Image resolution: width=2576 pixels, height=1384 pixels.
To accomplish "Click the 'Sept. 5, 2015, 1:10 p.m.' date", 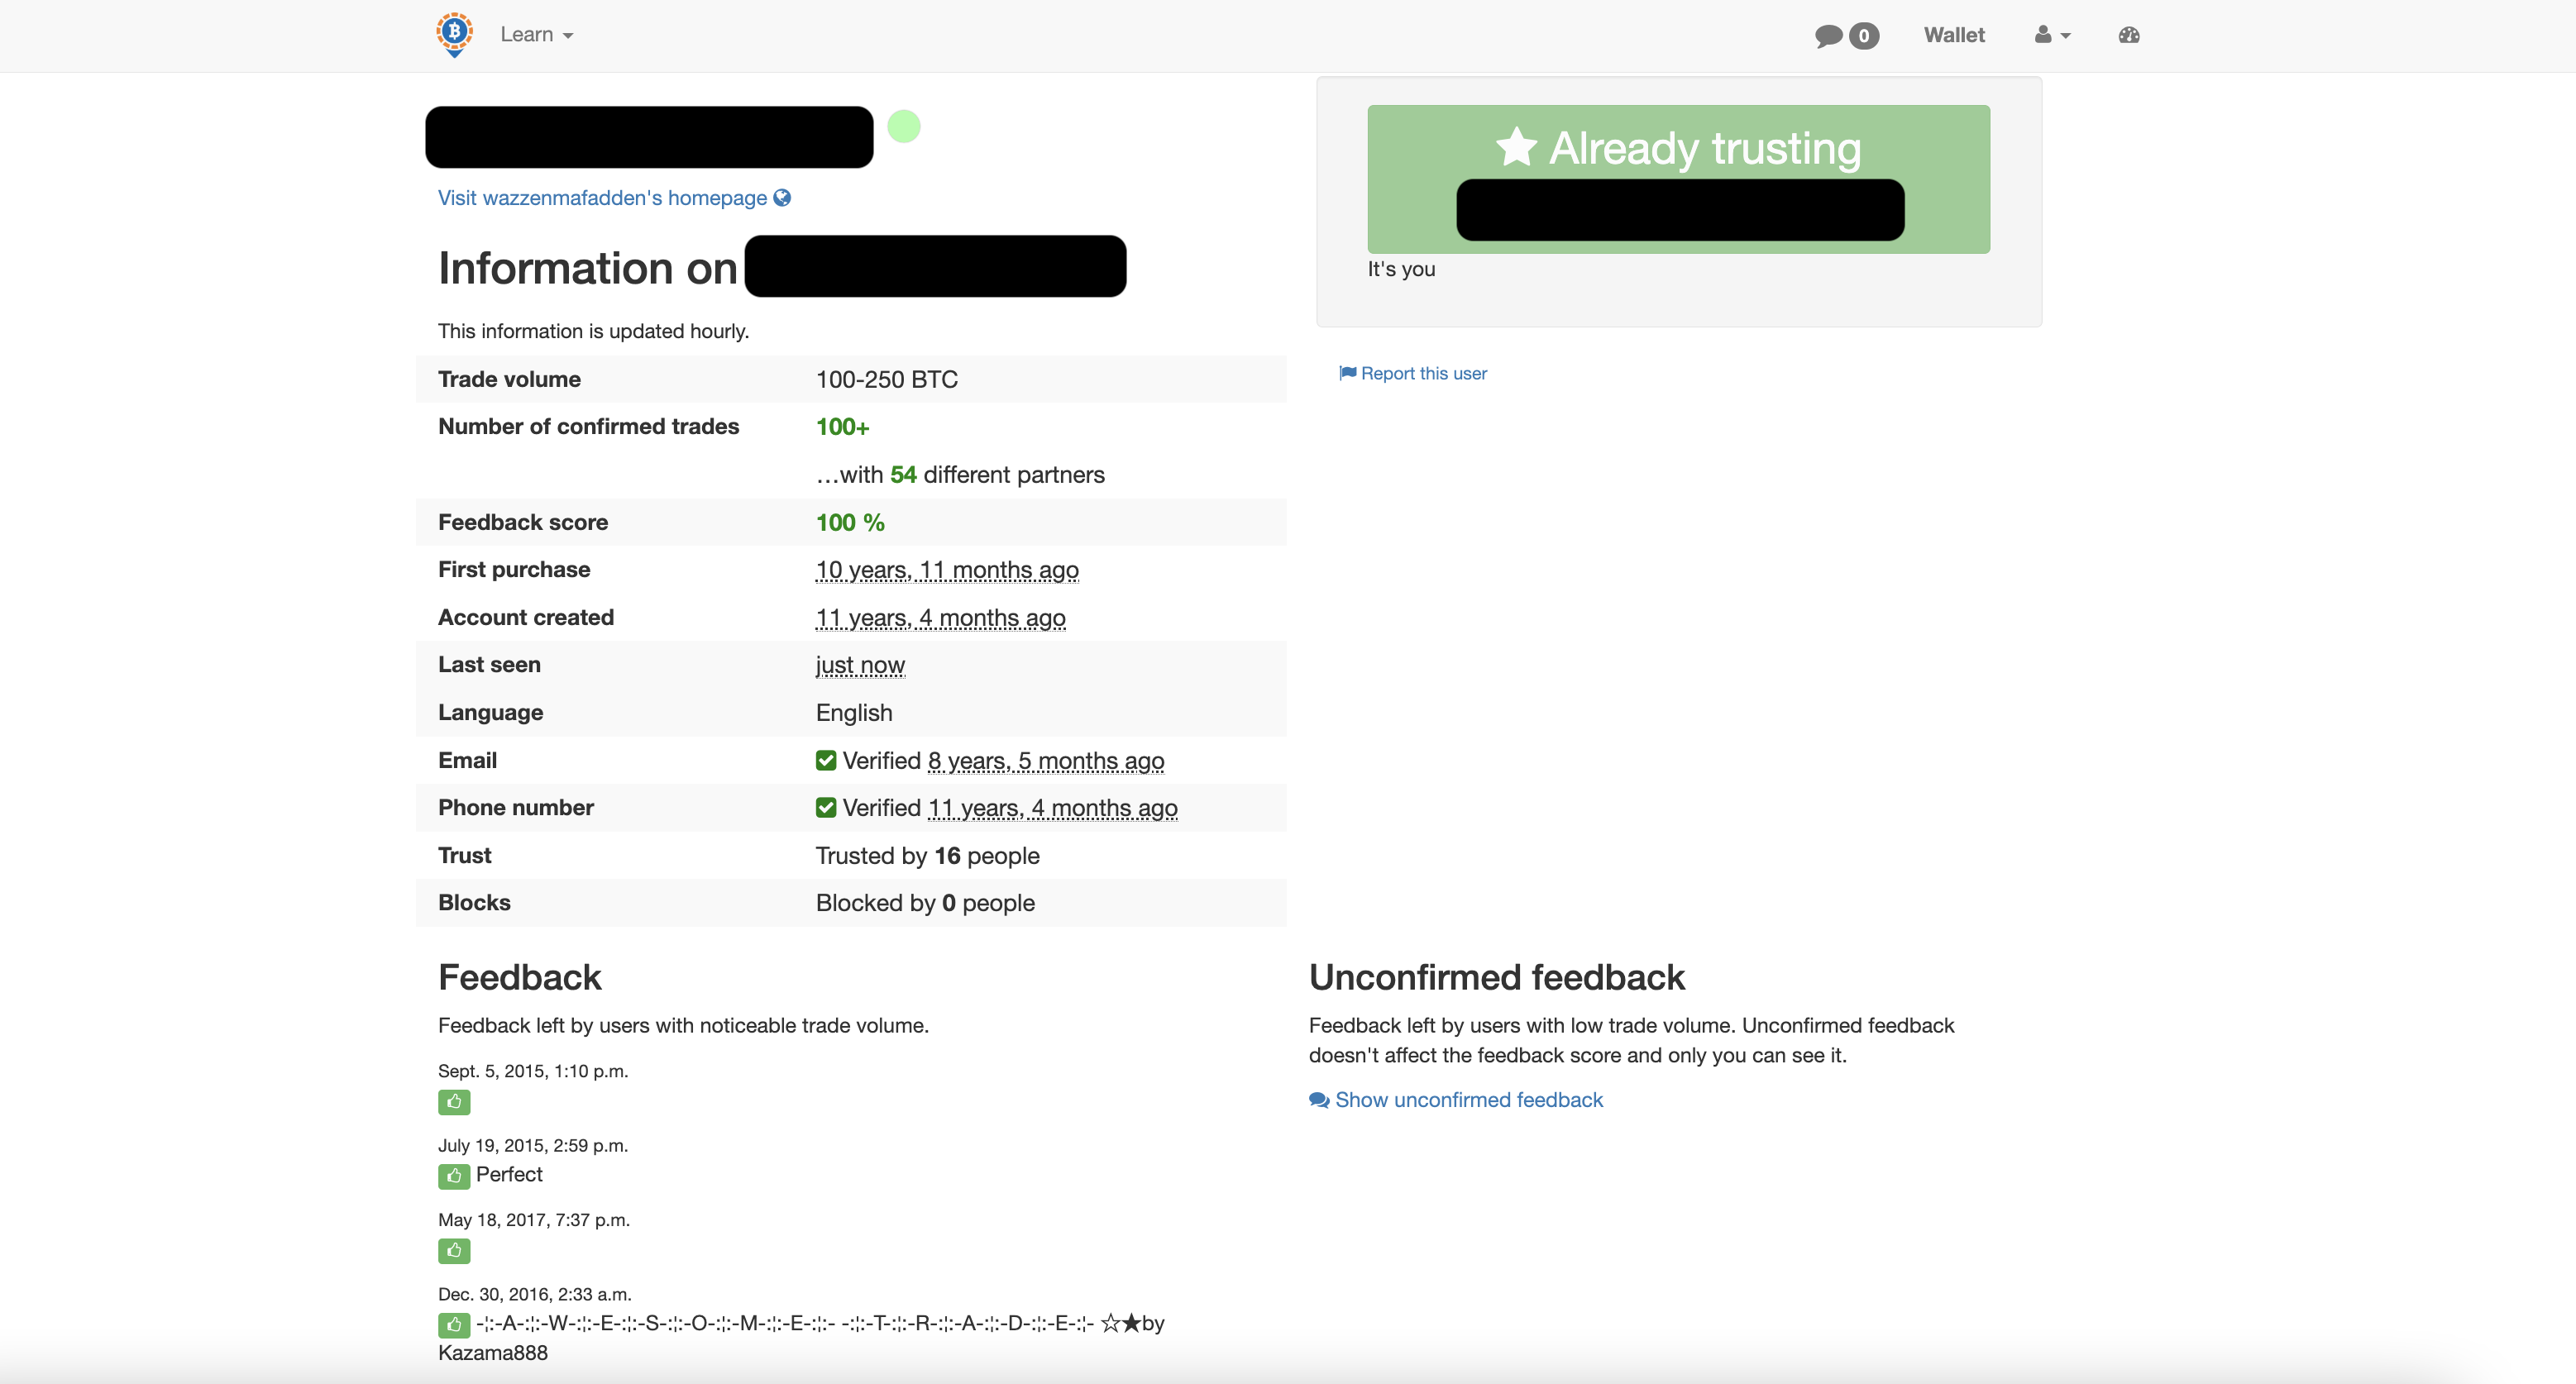I will (533, 1071).
